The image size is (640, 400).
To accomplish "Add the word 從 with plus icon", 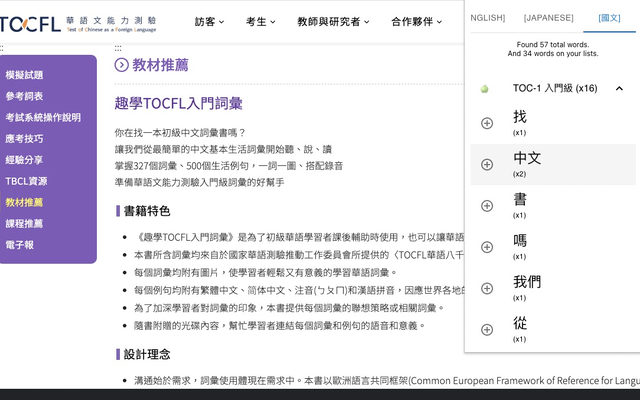I will click(487, 329).
